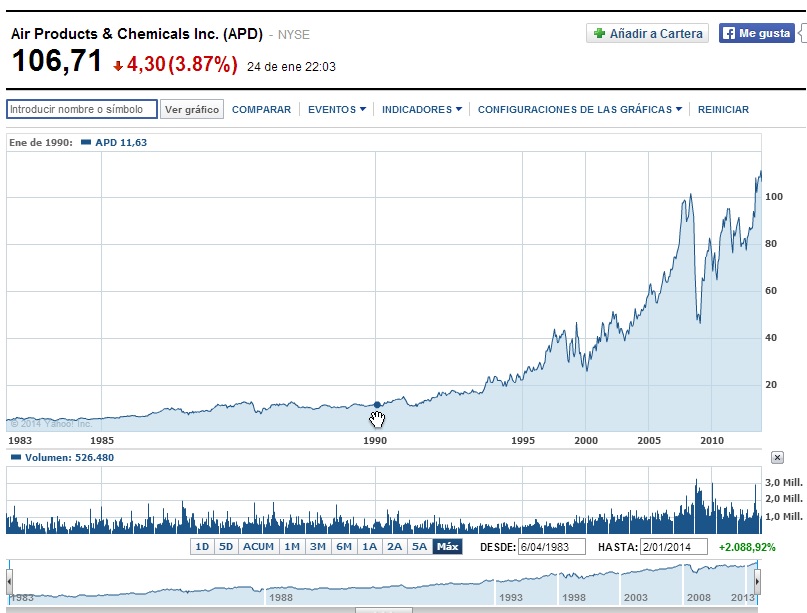Click the +2.088,92% performance value
807x613 pixels.
[747, 547]
